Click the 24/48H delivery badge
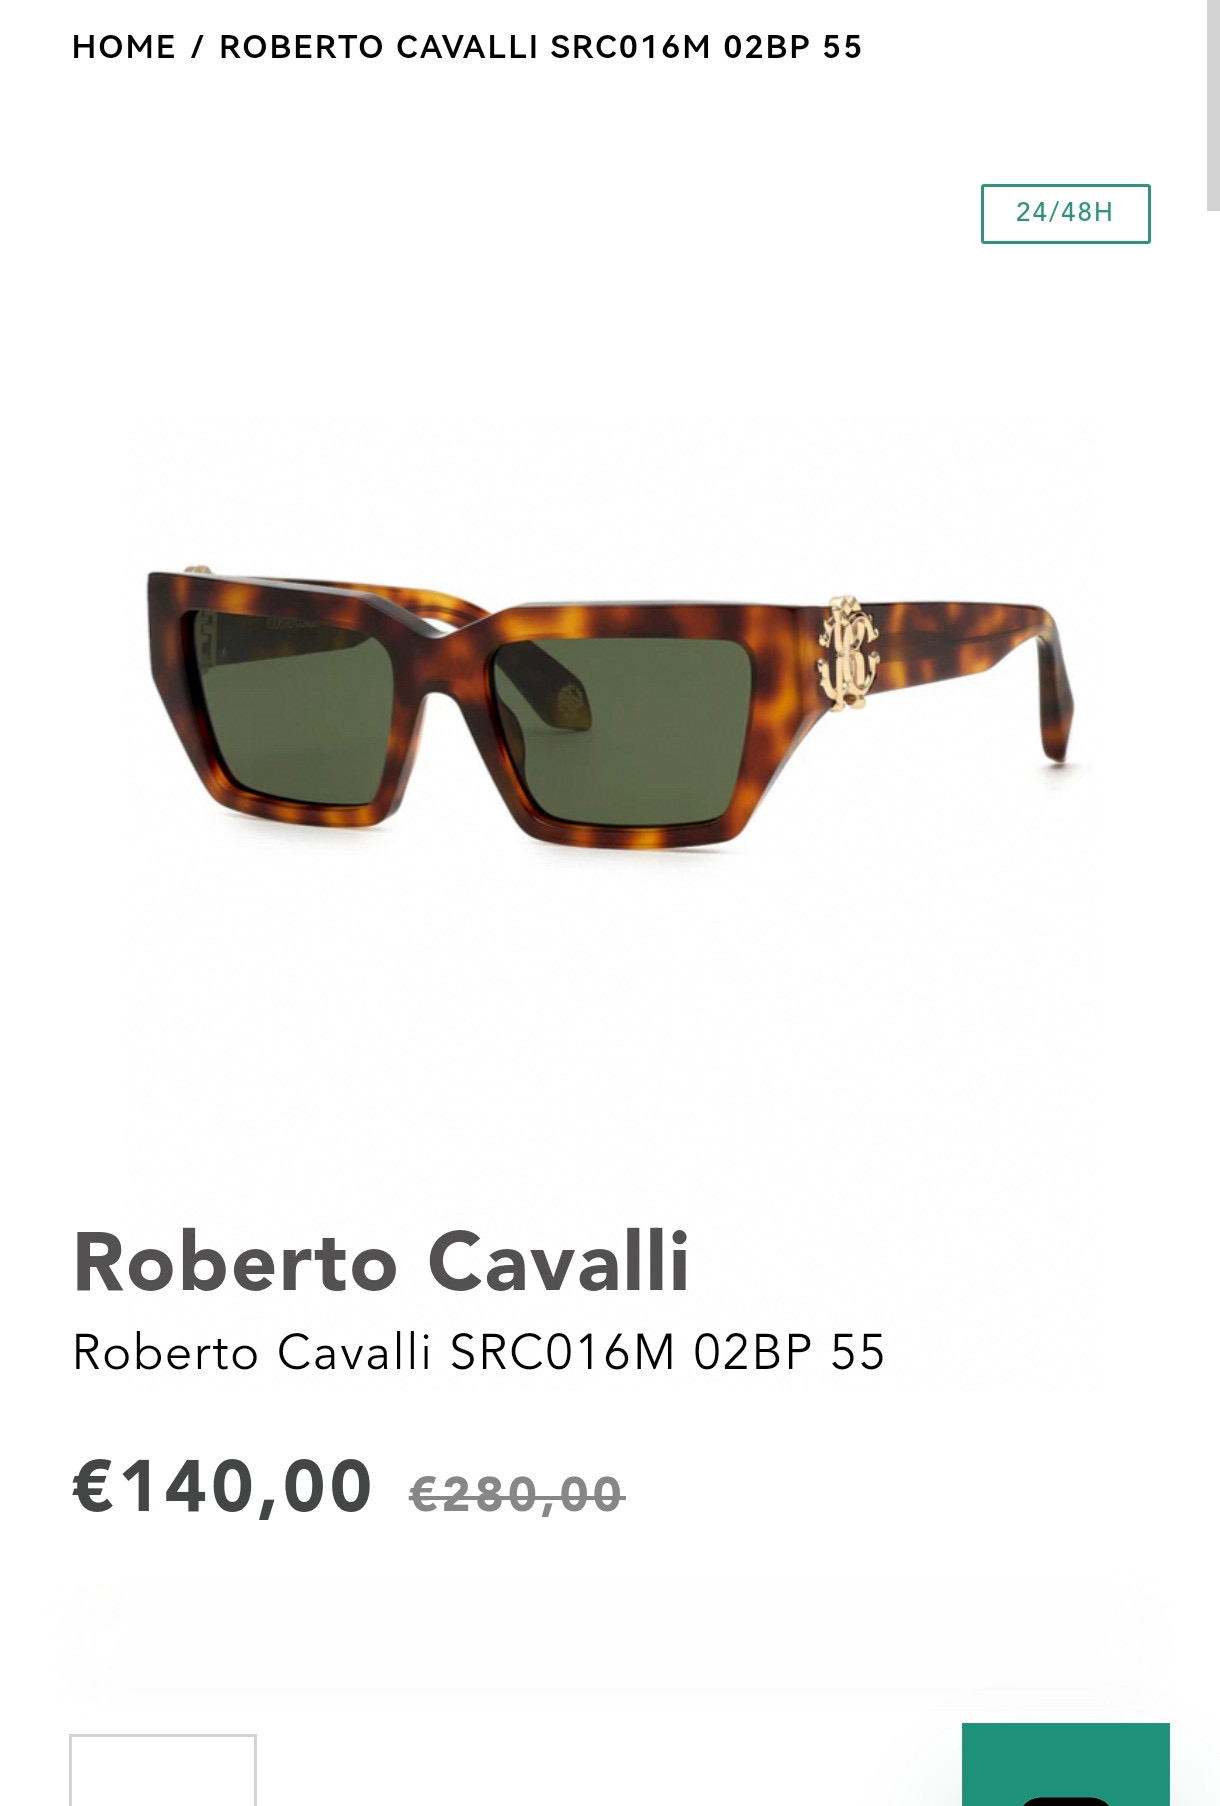 (x=1065, y=213)
